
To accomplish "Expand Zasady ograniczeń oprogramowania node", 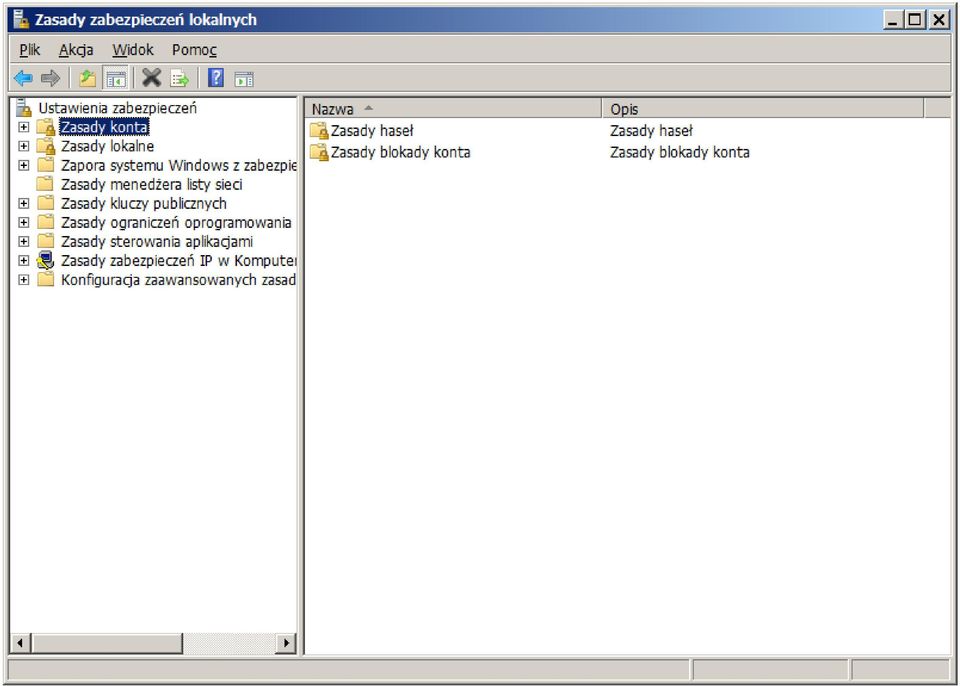I will [23, 222].
